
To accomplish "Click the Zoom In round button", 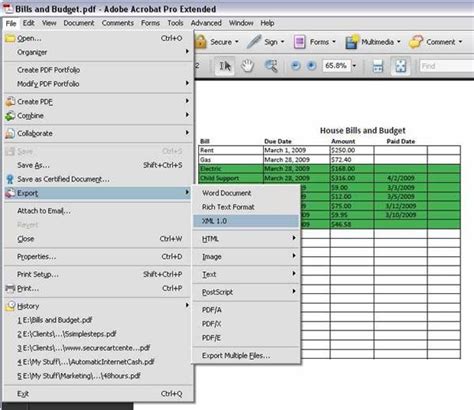I will [311, 66].
